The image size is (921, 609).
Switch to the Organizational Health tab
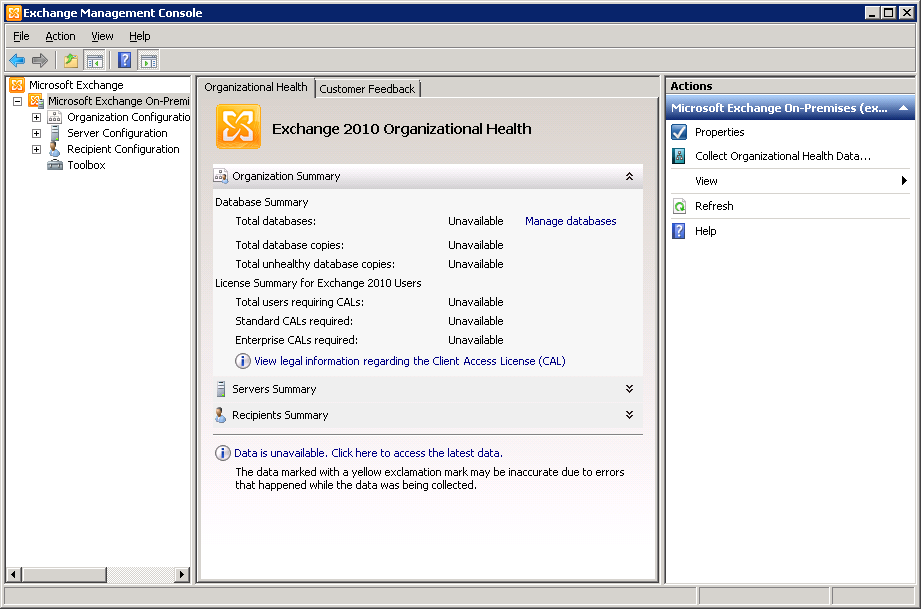pyautogui.click(x=256, y=88)
